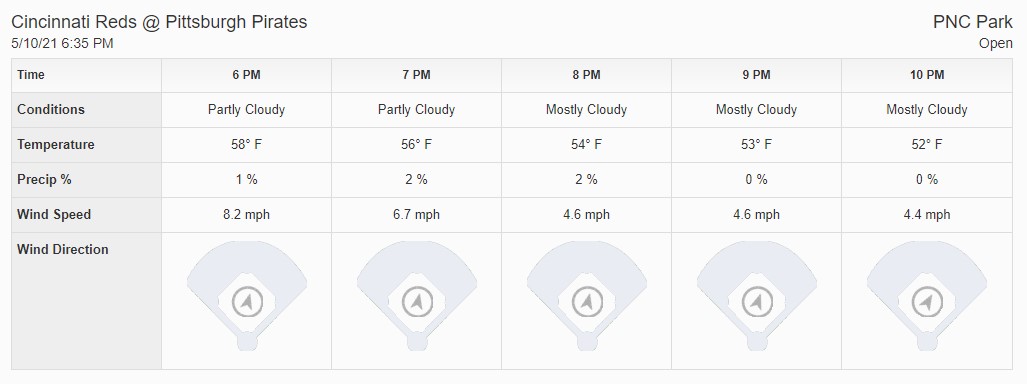Click the 8 PM Mostly Cloudy conditions cell

point(587,109)
